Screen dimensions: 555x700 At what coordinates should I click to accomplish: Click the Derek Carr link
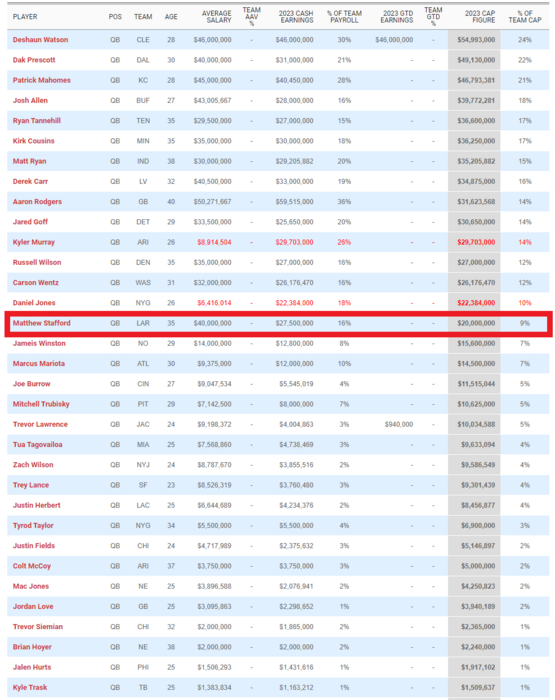pos(30,181)
